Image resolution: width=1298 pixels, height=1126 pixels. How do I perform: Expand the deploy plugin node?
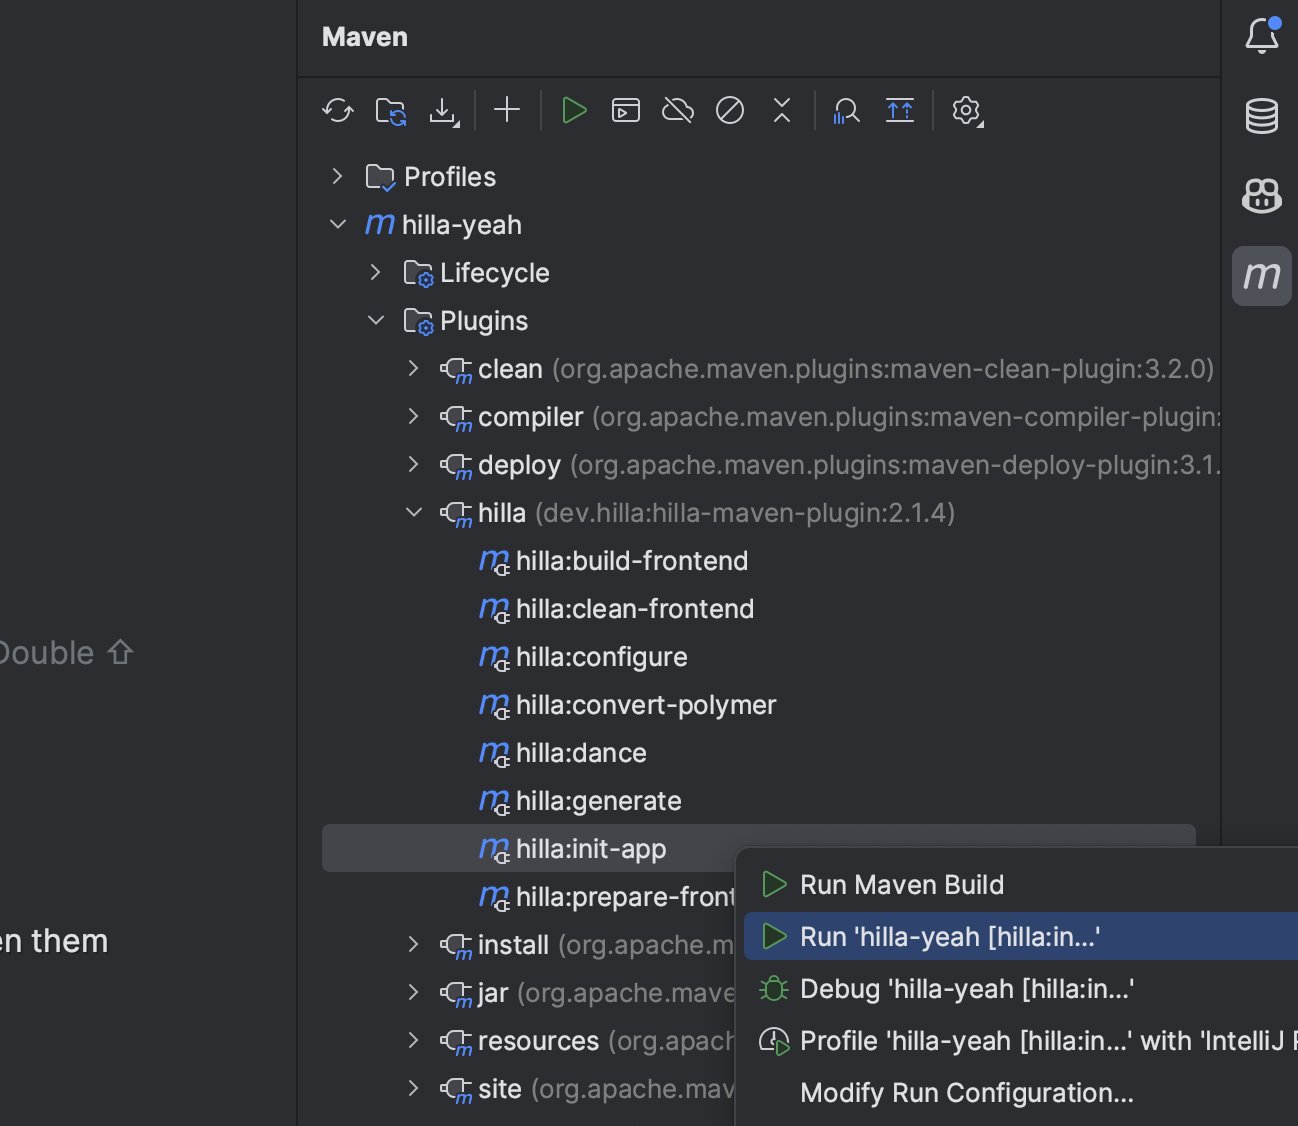[x=414, y=464]
